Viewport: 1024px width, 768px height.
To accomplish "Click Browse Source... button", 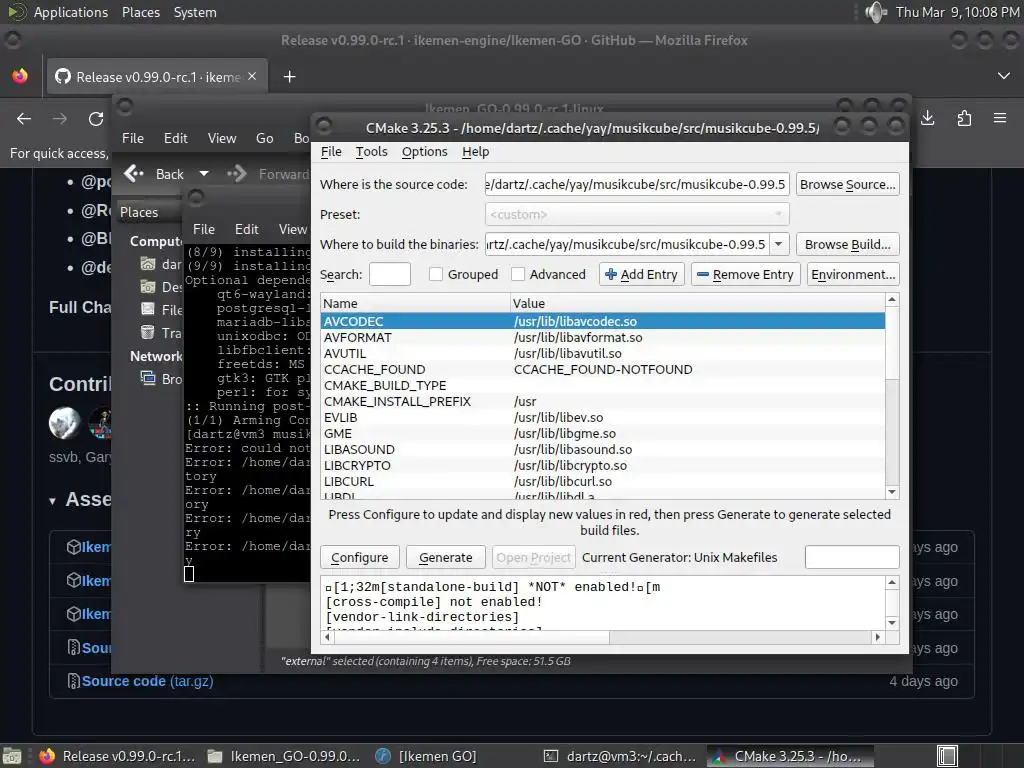I will point(847,184).
